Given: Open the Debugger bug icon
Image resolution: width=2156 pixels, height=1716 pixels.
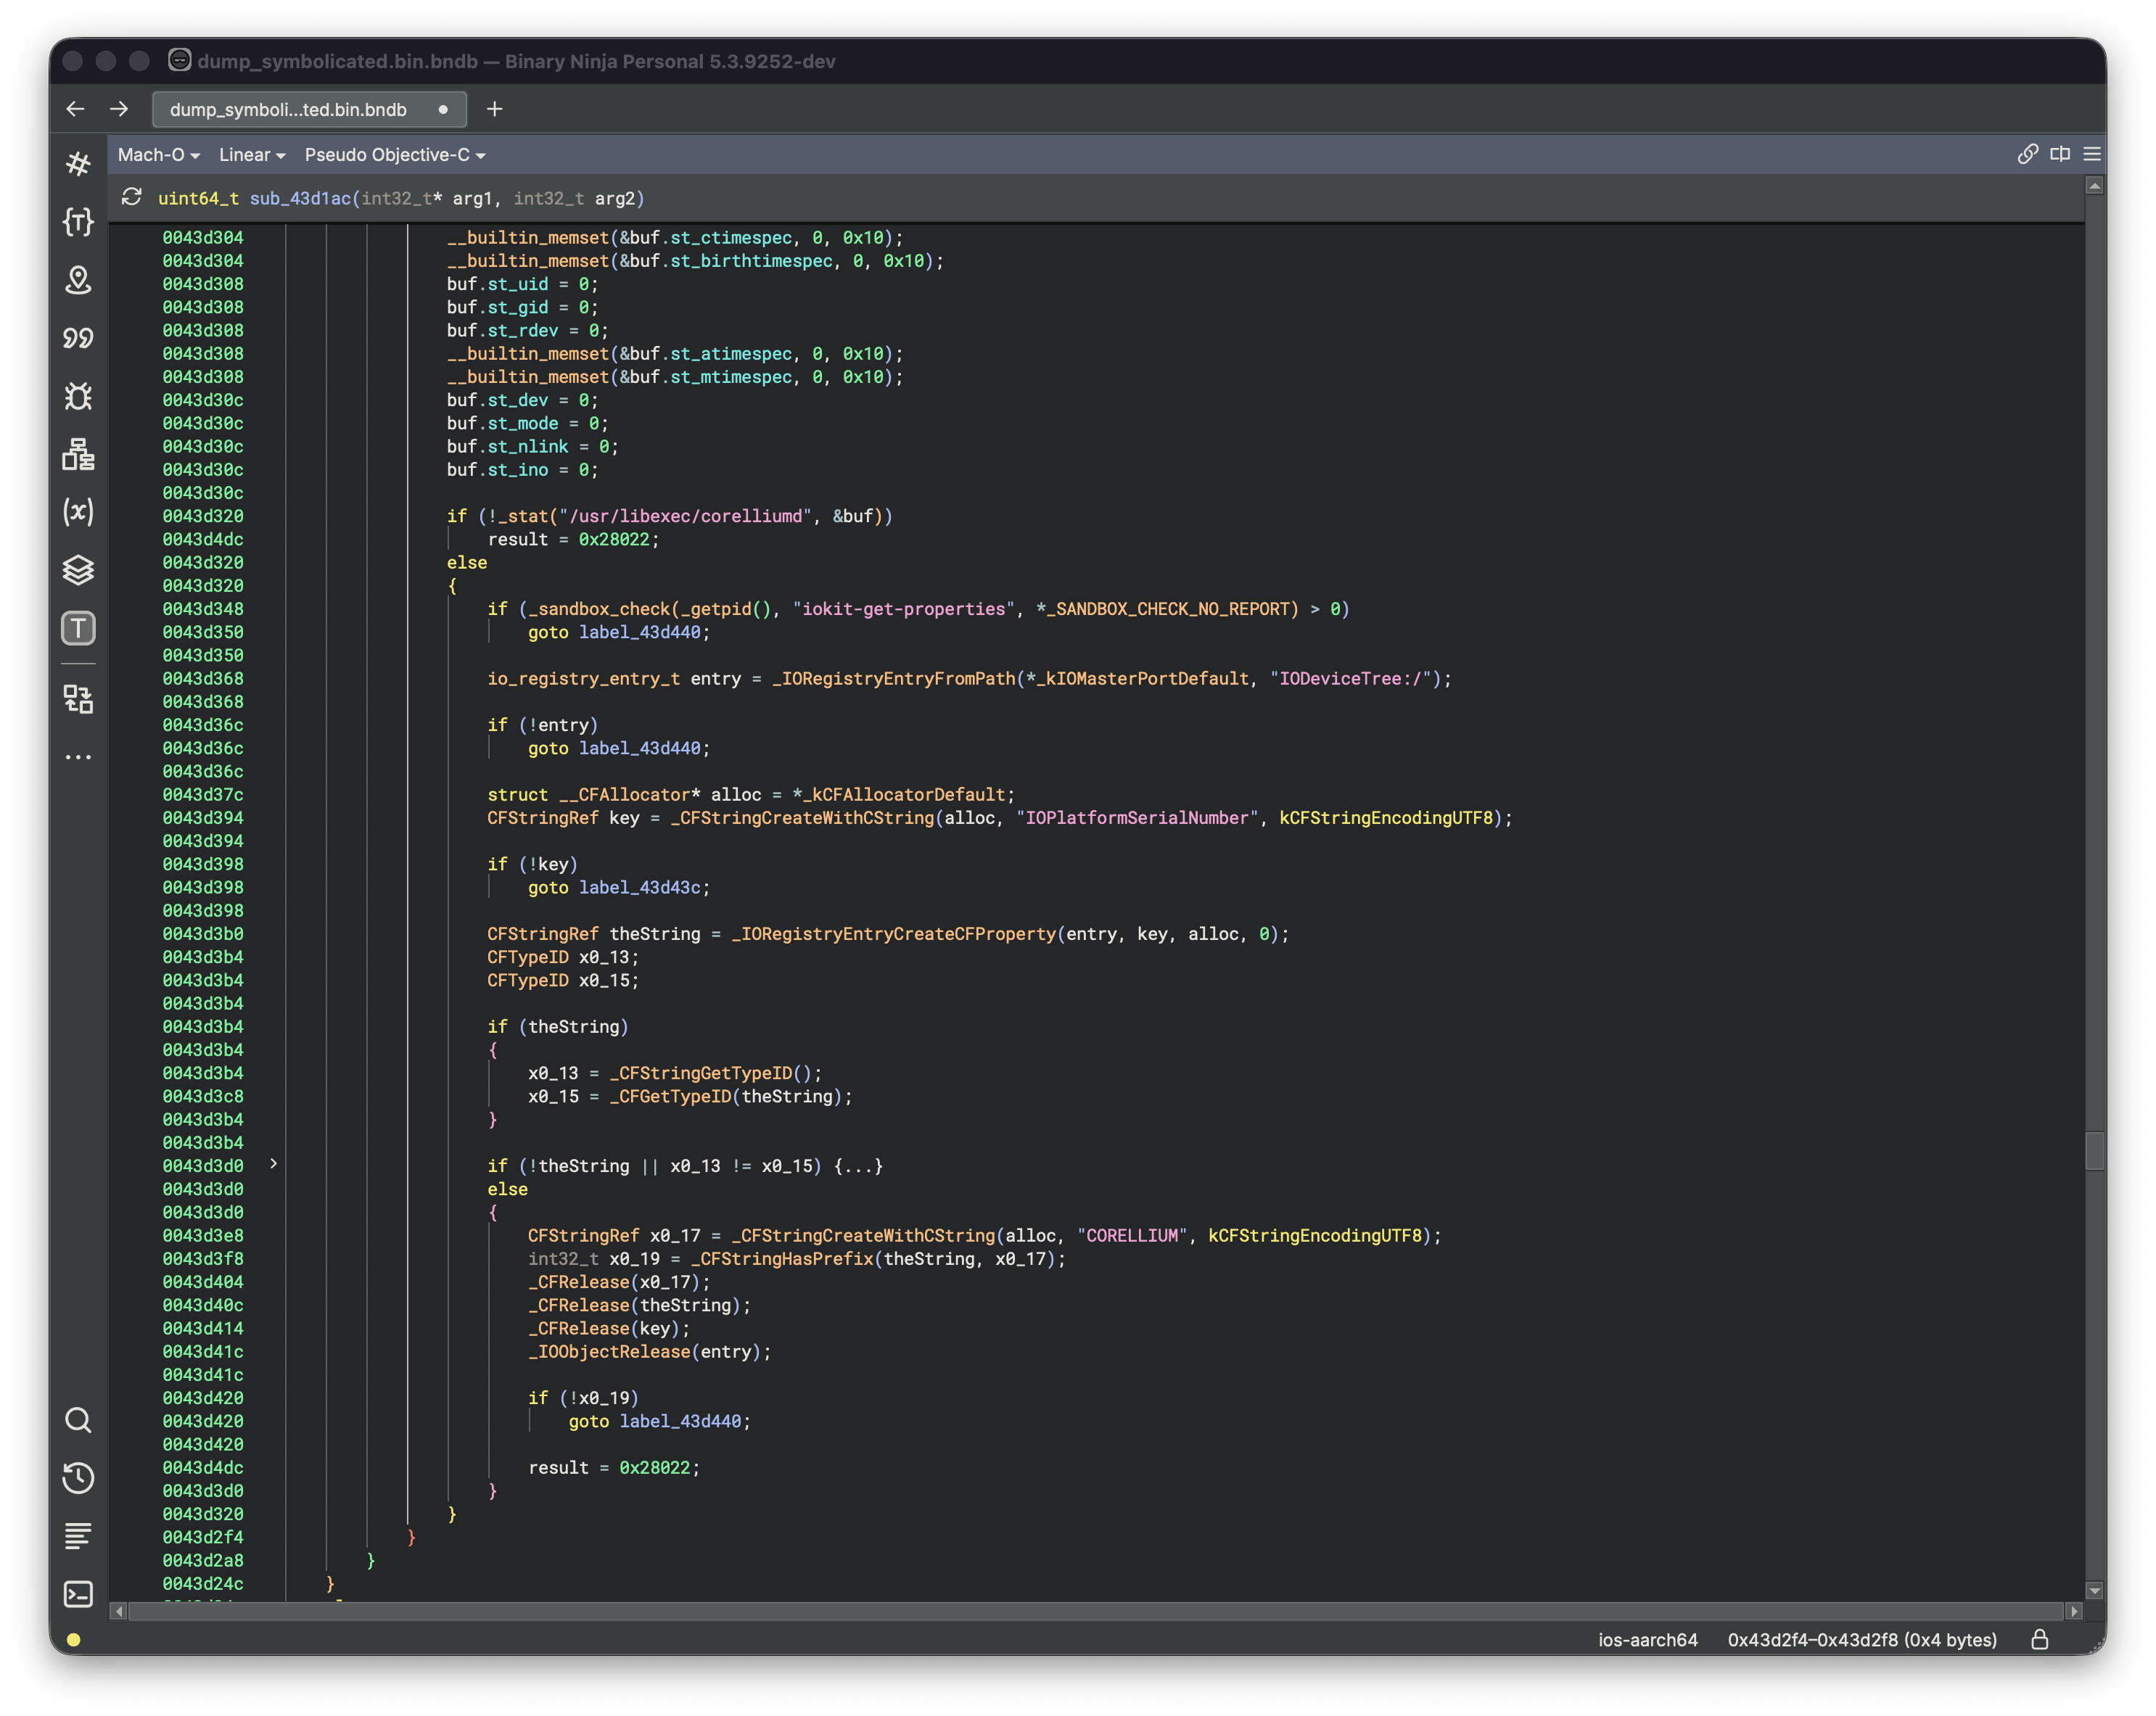Looking at the screenshot, I should (78, 396).
